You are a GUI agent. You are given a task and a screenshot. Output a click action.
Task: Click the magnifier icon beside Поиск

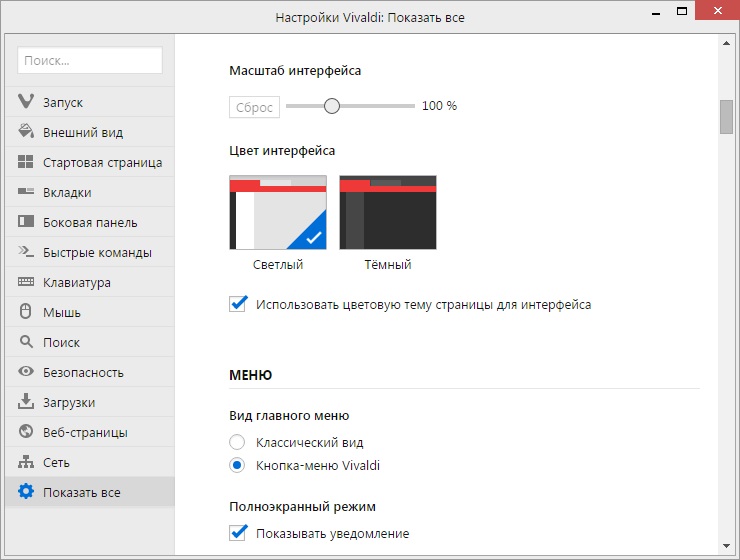tap(26, 342)
